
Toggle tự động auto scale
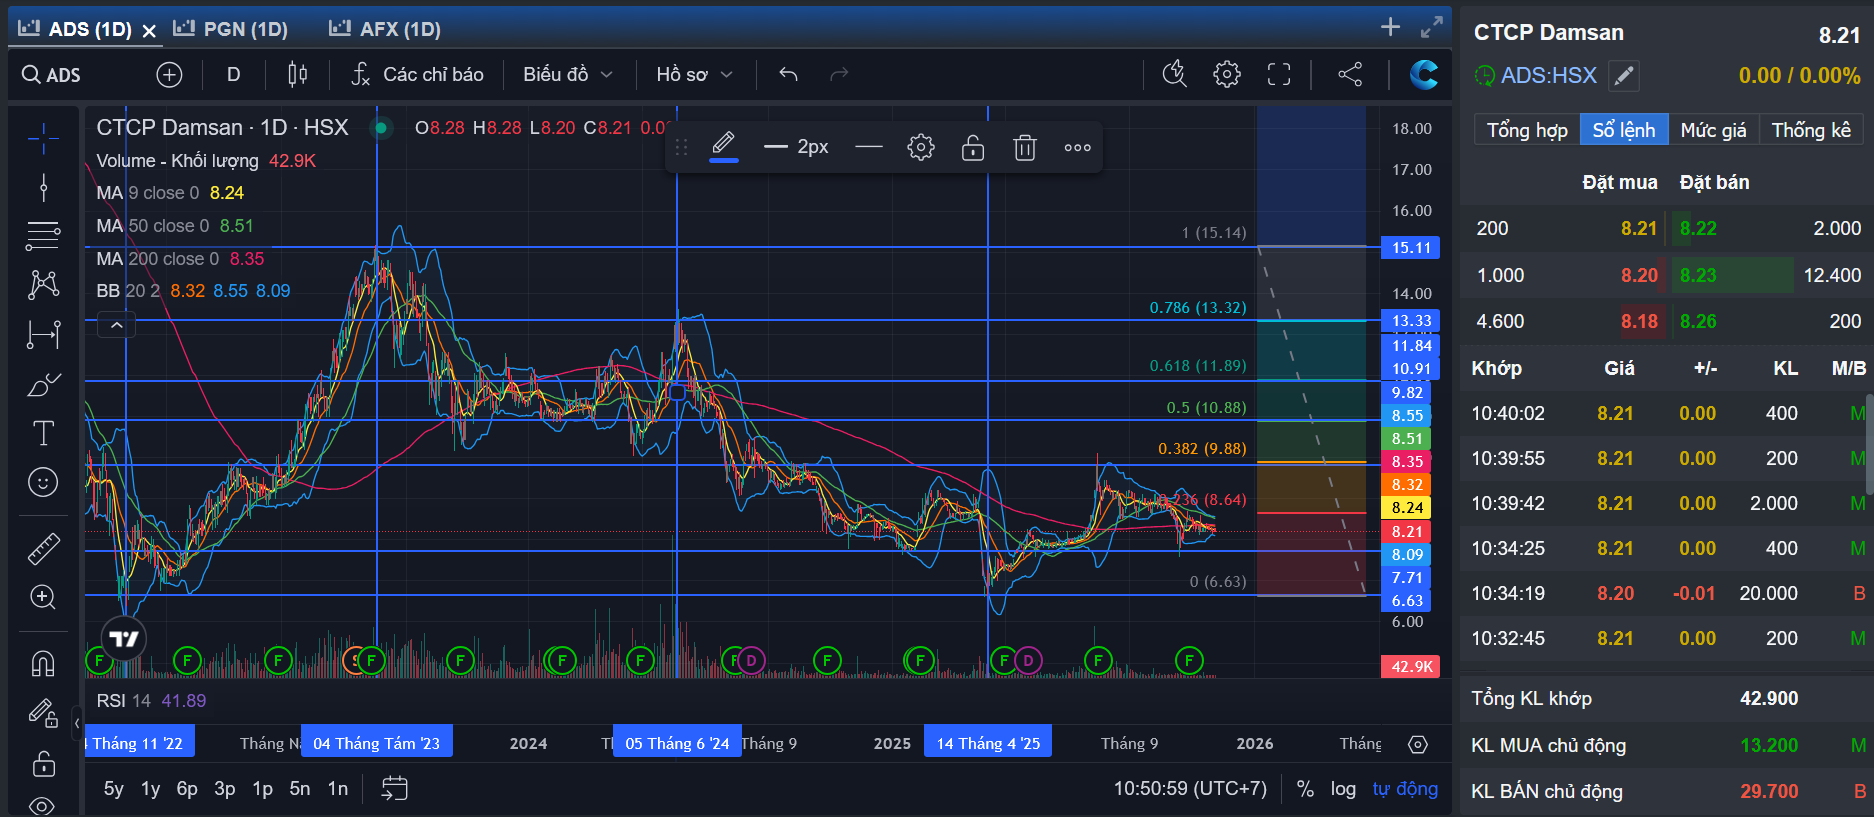tap(1405, 789)
